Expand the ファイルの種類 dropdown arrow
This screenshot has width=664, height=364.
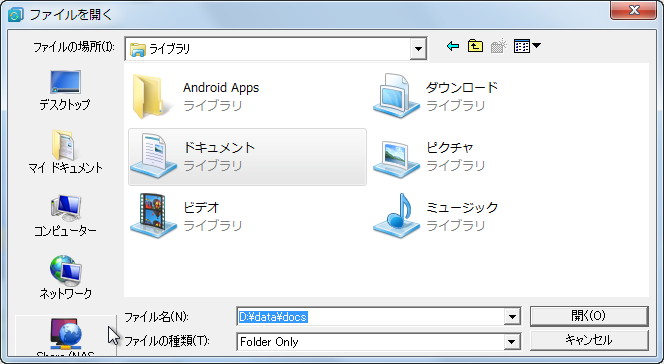[512, 341]
